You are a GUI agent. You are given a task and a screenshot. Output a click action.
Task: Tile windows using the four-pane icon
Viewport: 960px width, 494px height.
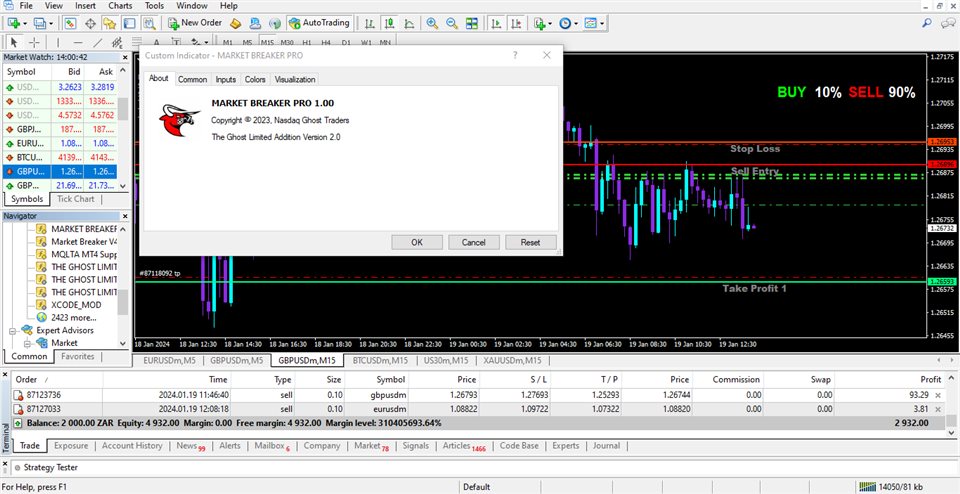[471, 23]
